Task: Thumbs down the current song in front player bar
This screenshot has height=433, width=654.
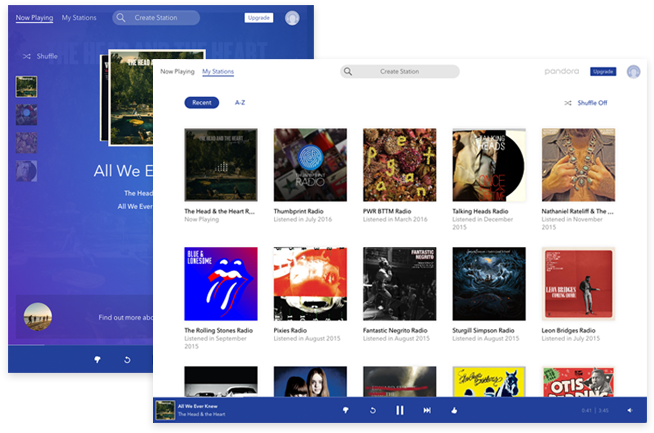Action: click(x=345, y=410)
